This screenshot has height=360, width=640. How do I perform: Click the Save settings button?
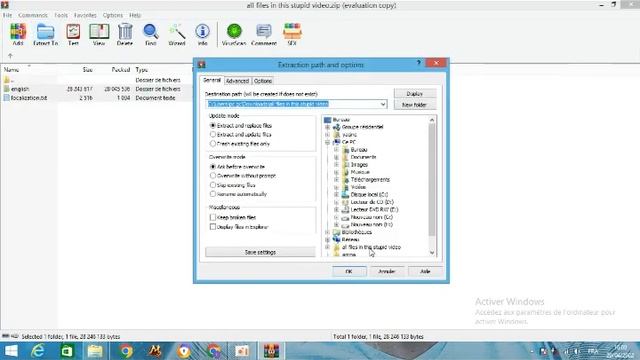[260, 252]
